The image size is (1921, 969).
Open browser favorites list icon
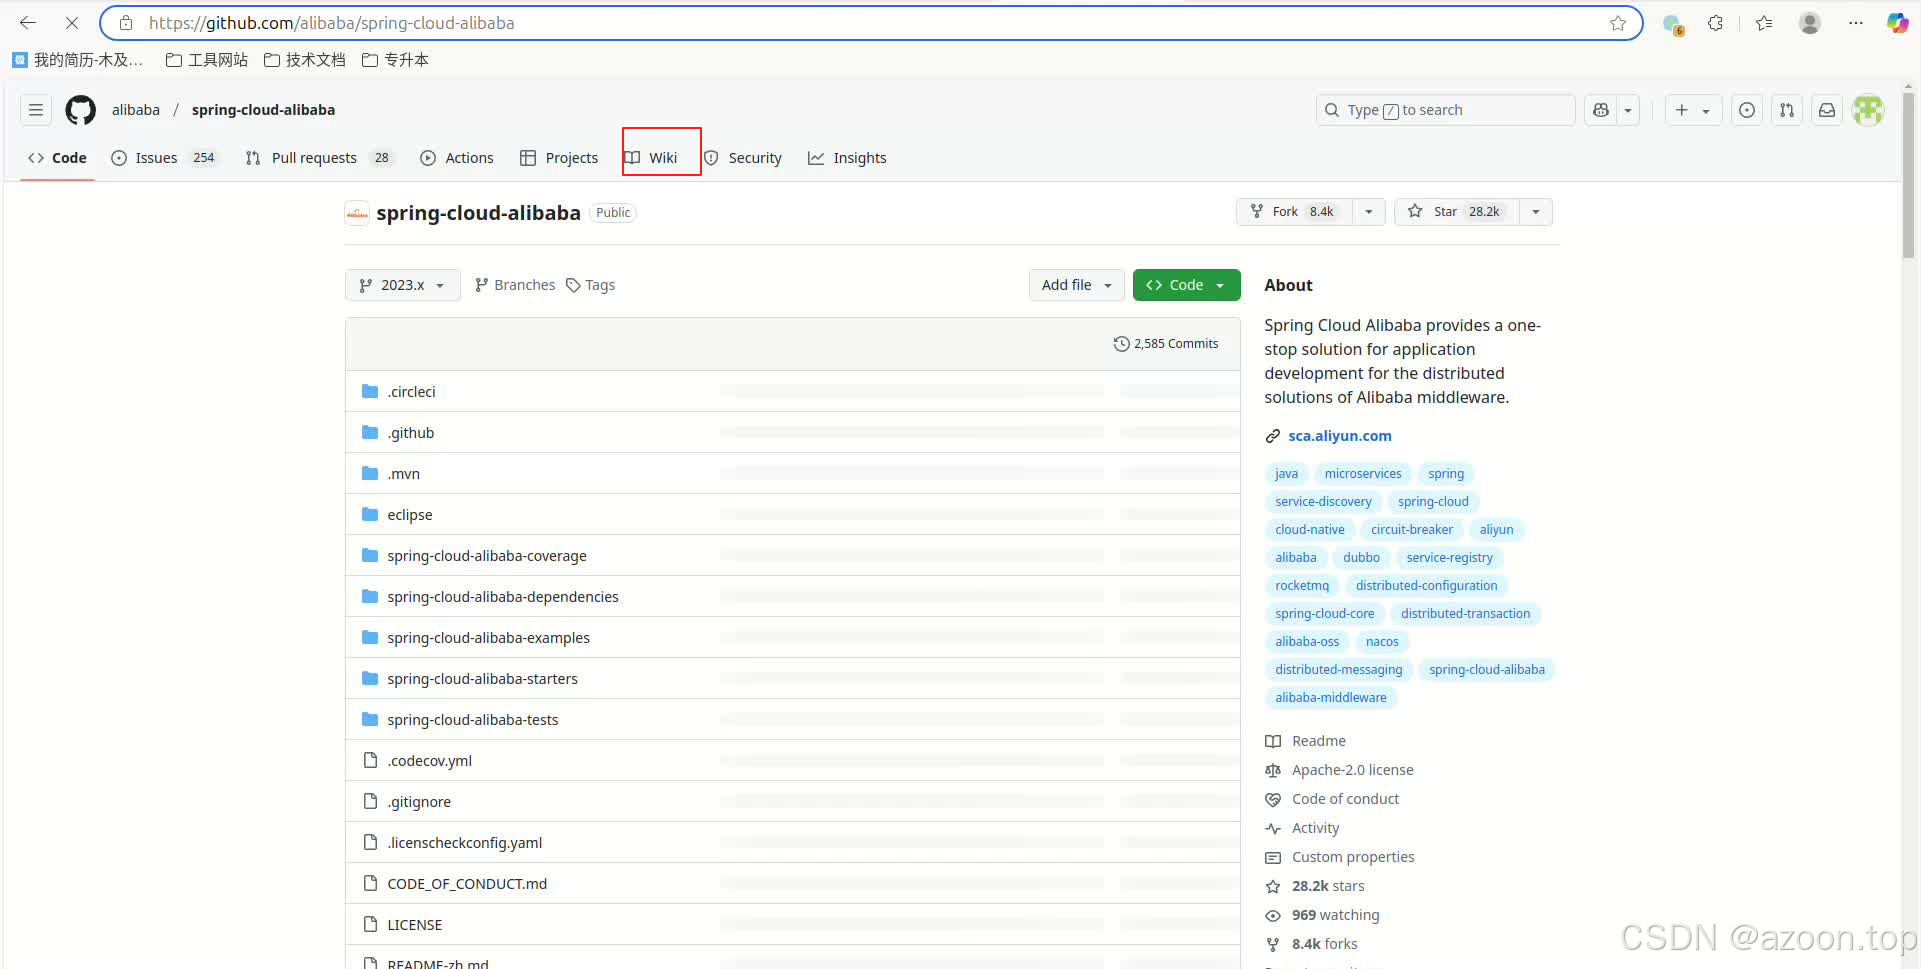1764,23
